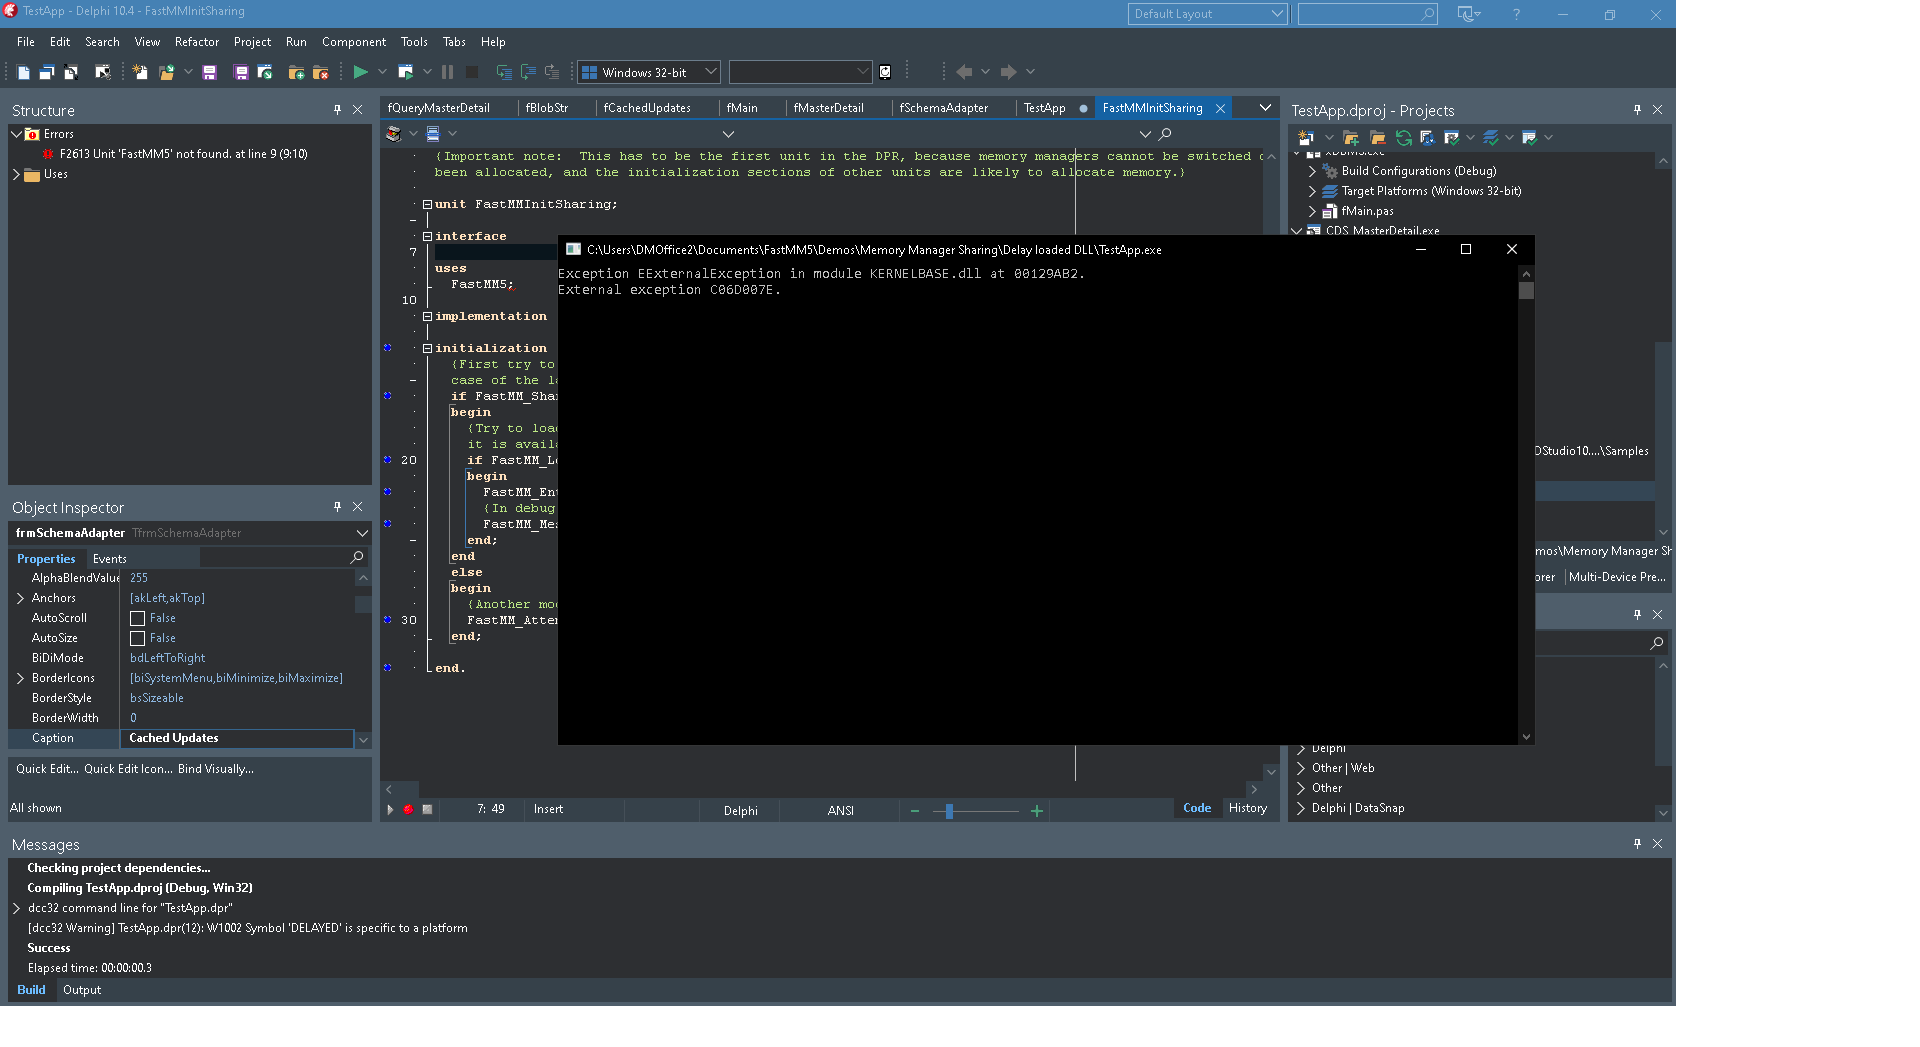1920x1047 pixels.
Task: Click Remove folder icon in Projects toolbar
Action: tap(1378, 138)
